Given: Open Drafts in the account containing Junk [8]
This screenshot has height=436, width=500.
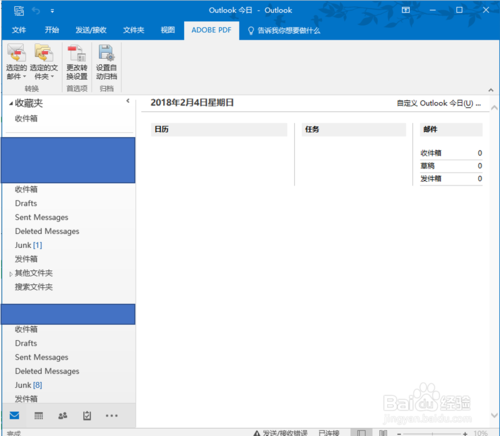Looking at the screenshot, I should coord(26,343).
